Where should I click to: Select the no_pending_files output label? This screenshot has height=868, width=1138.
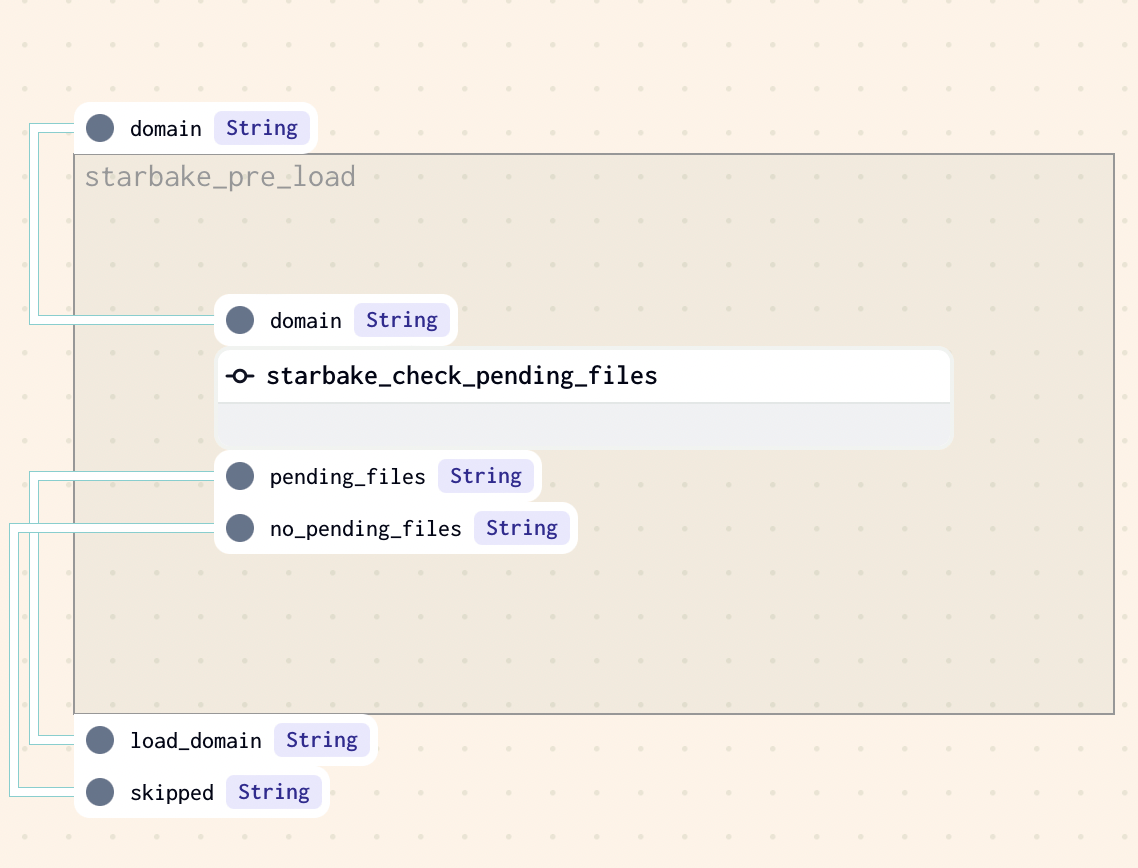[366, 528]
